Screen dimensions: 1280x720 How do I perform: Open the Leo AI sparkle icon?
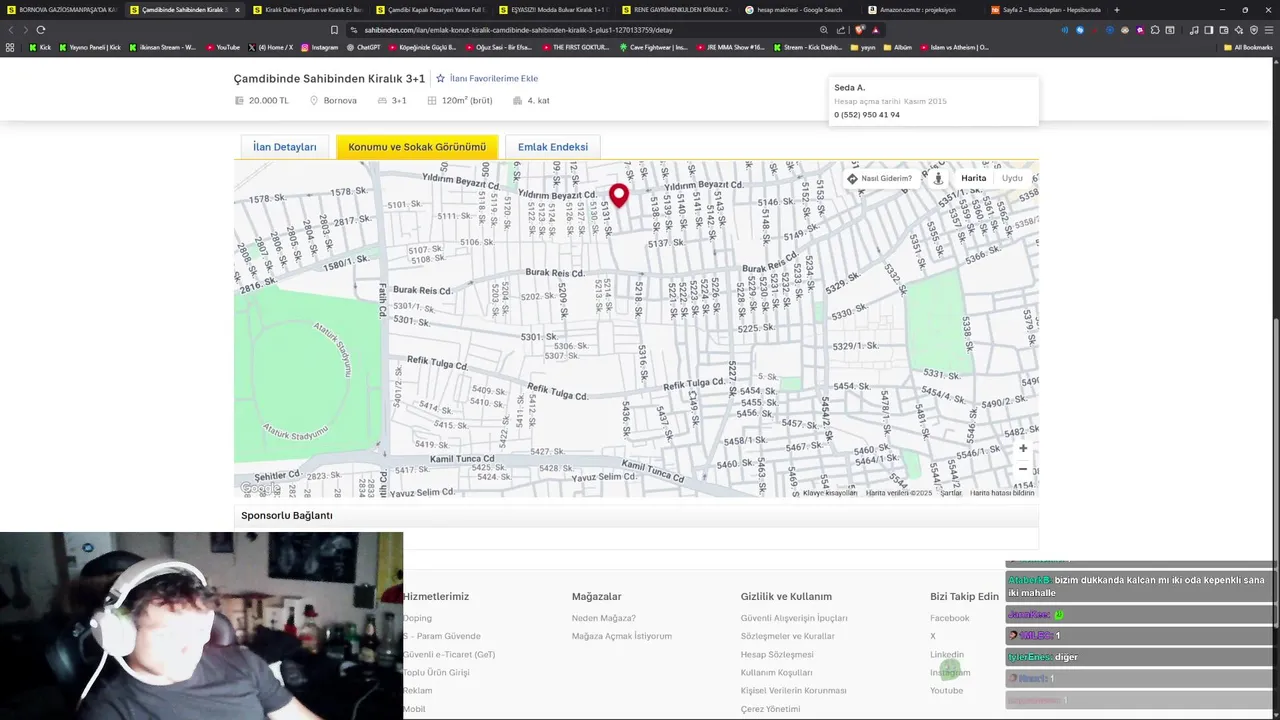click(x=1239, y=30)
